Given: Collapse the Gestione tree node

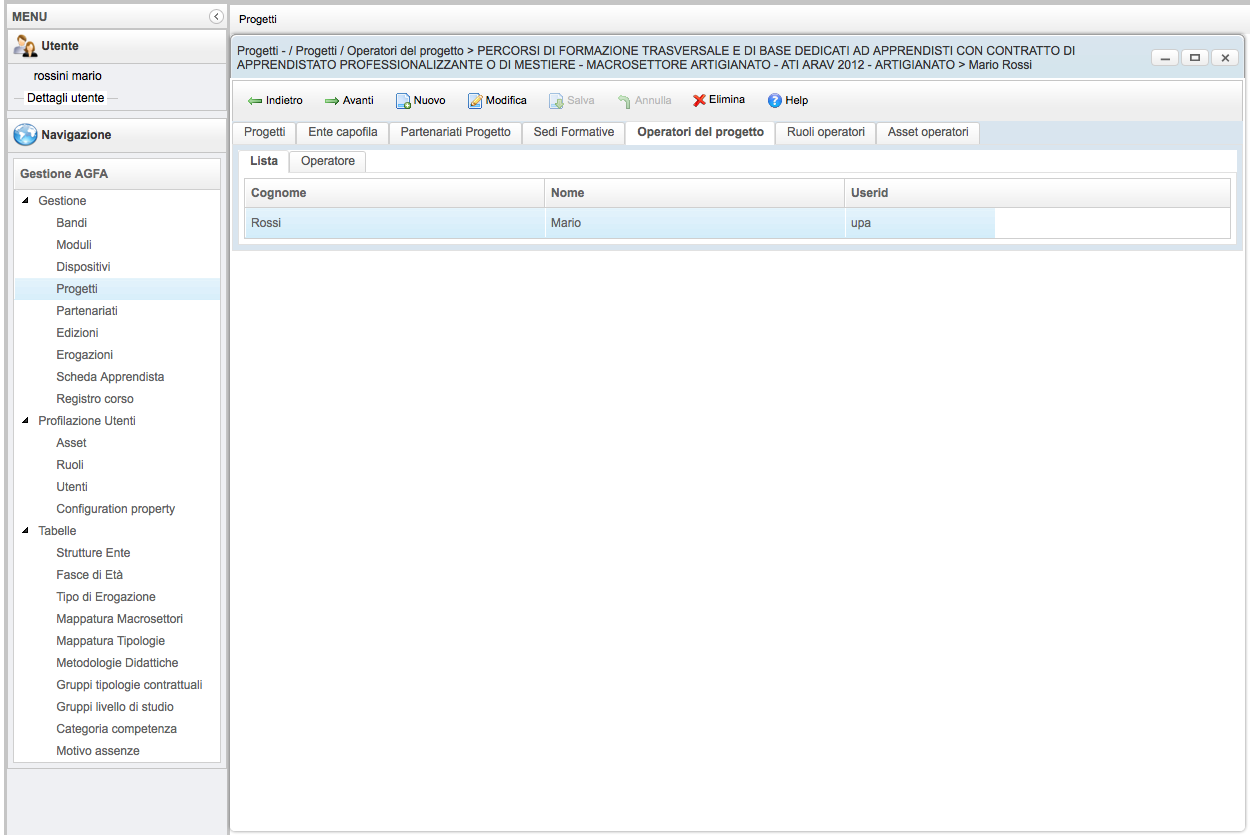Looking at the screenshot, I should [x=25, y=201].
